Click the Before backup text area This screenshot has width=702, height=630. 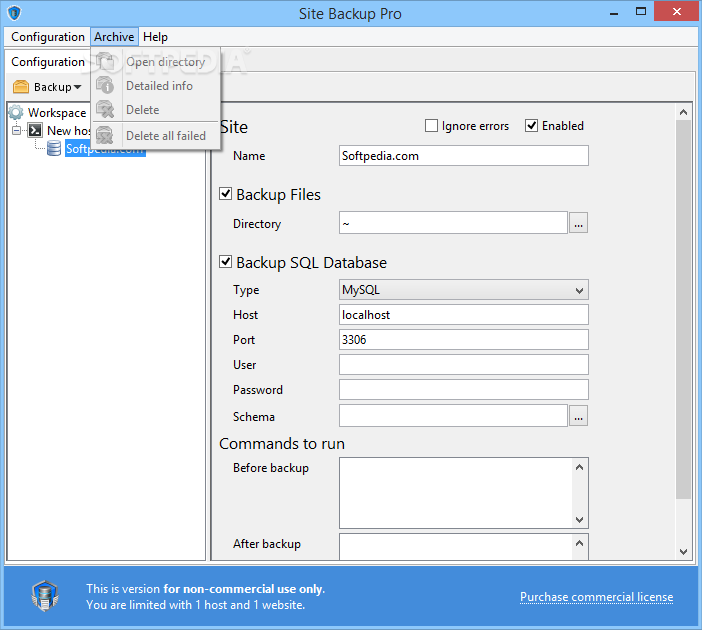click(x=456, y=493)
